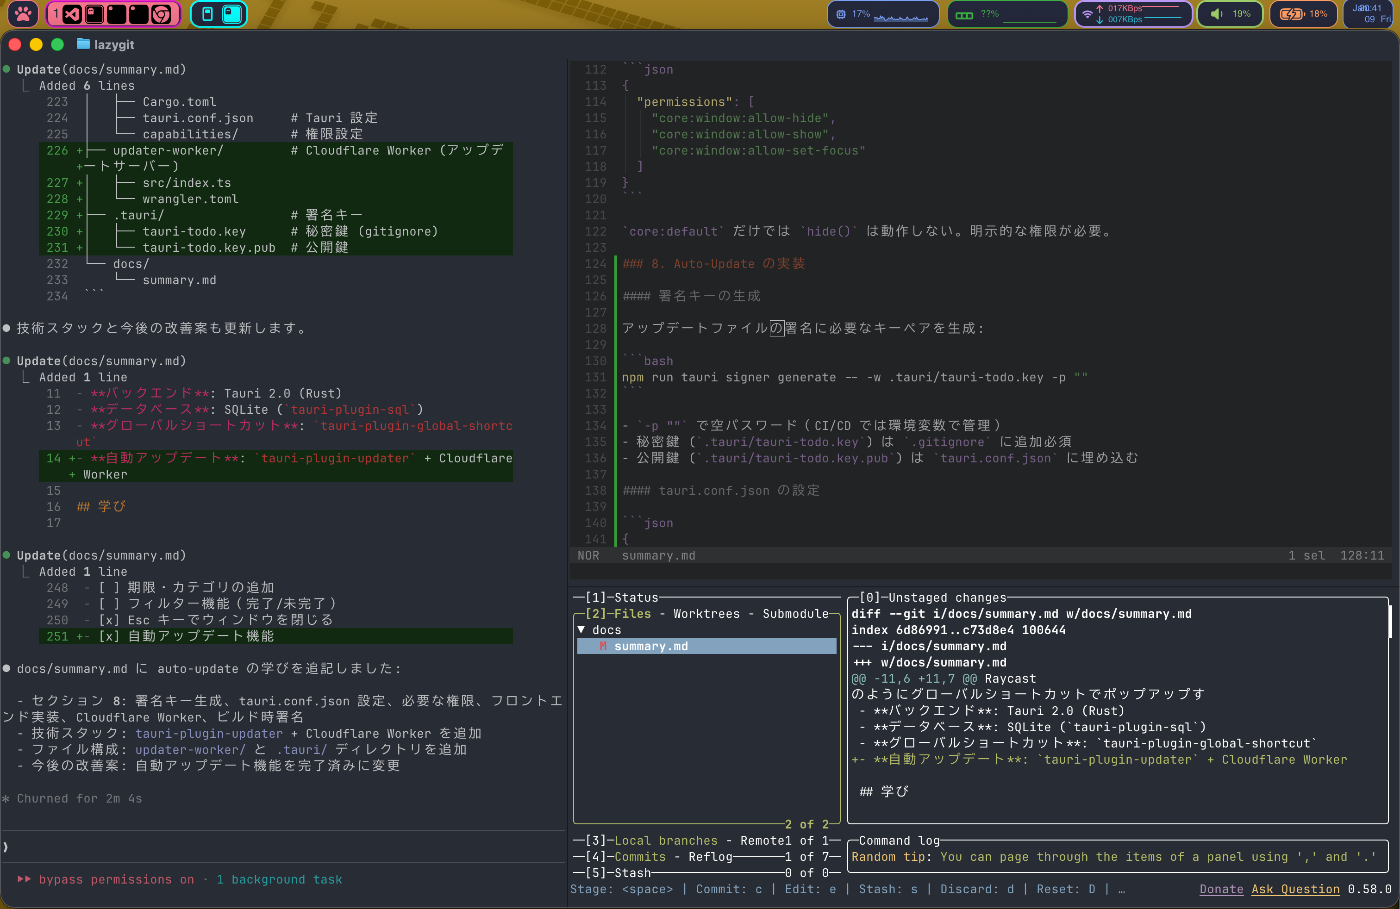The width and height of the screenshot is (1400, 909).
Task: Click the lazygit folder icon in title bar
Action: [83, 44]
